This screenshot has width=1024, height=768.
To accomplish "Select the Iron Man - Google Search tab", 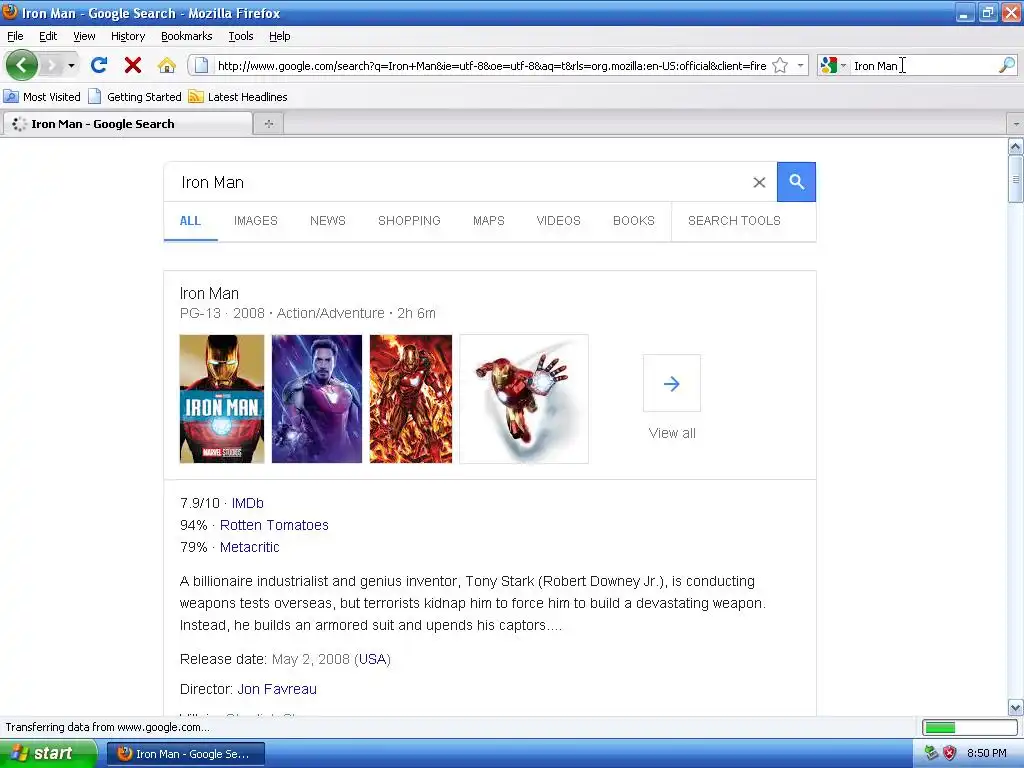I will [x=127, y=123].
